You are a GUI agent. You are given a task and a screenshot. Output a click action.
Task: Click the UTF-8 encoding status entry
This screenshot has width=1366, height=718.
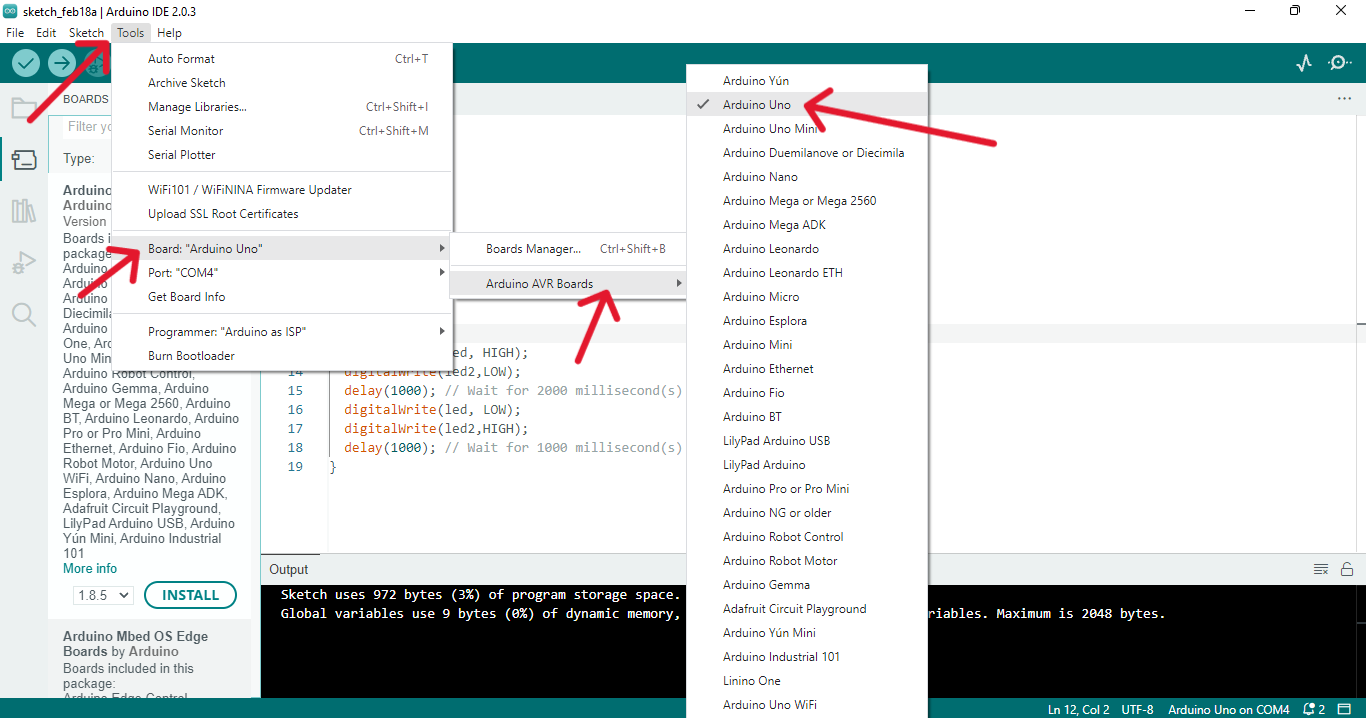point(1137,709)
